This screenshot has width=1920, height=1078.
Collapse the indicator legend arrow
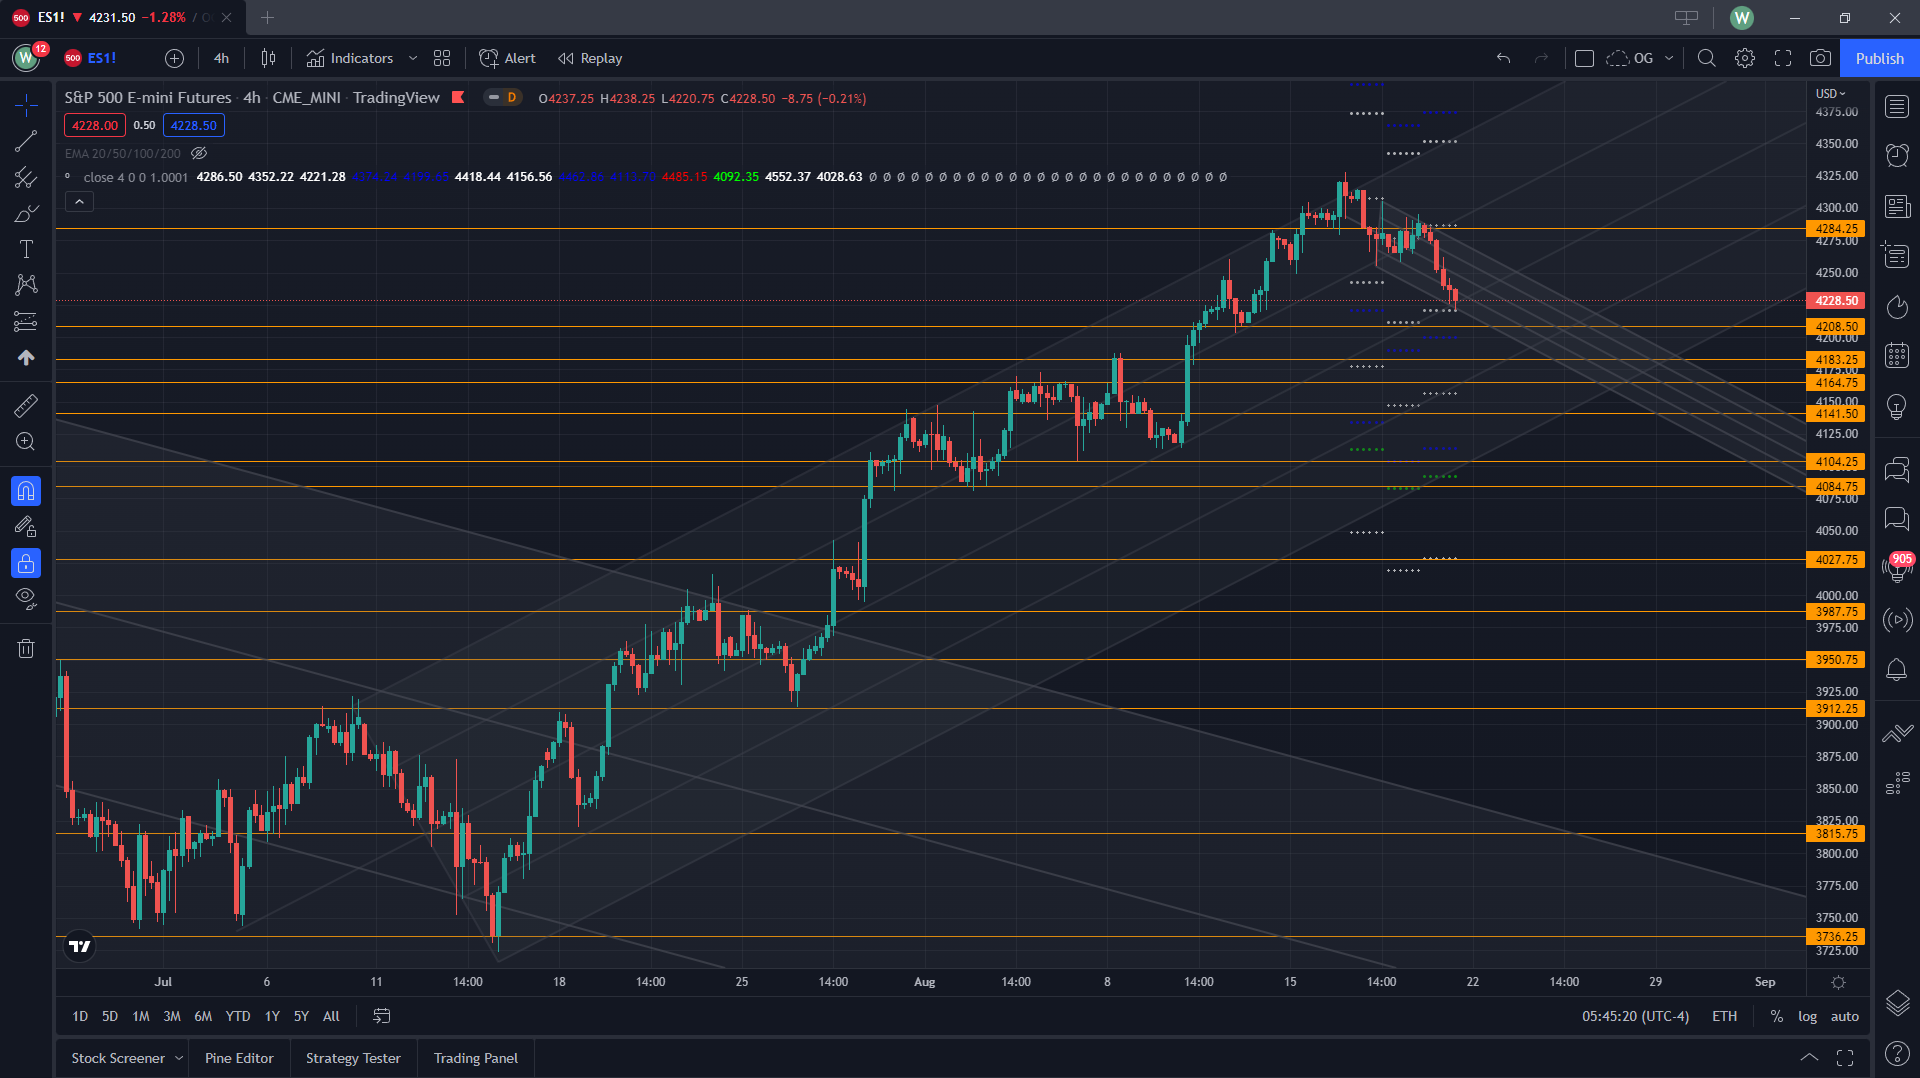79,202
